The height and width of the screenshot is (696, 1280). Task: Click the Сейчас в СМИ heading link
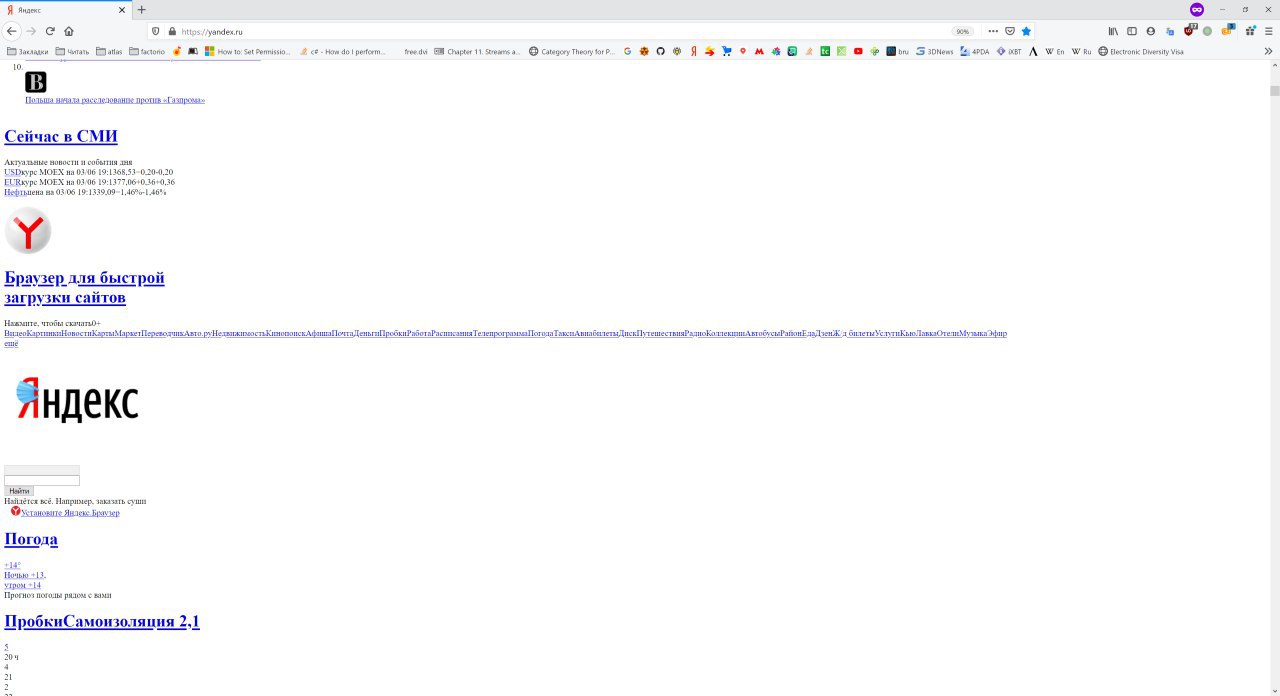click(61, 136)
